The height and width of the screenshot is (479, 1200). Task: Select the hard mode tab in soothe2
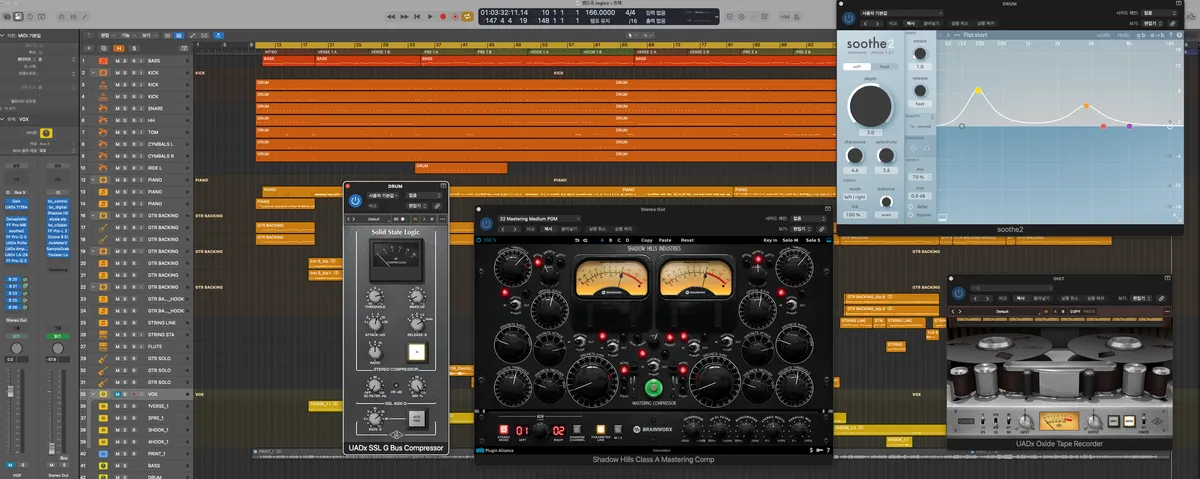pyautogui.click(x=885, y=67)
